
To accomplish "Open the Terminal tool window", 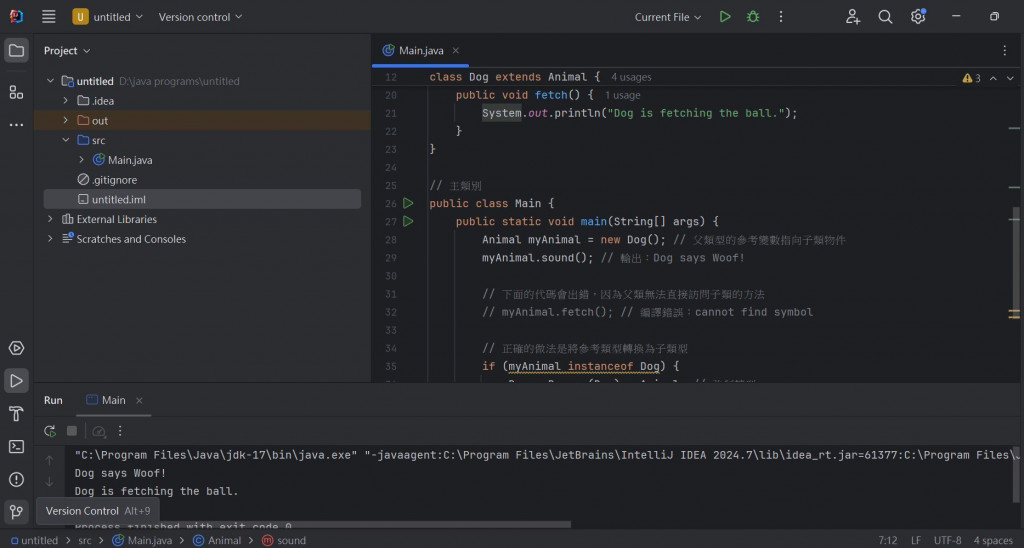I will pyautogui.click(x=16, y=447).
